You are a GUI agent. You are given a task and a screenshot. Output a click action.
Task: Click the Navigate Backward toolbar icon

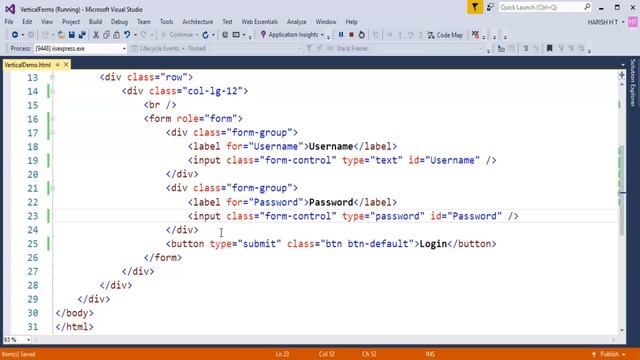tap(15, 35)
